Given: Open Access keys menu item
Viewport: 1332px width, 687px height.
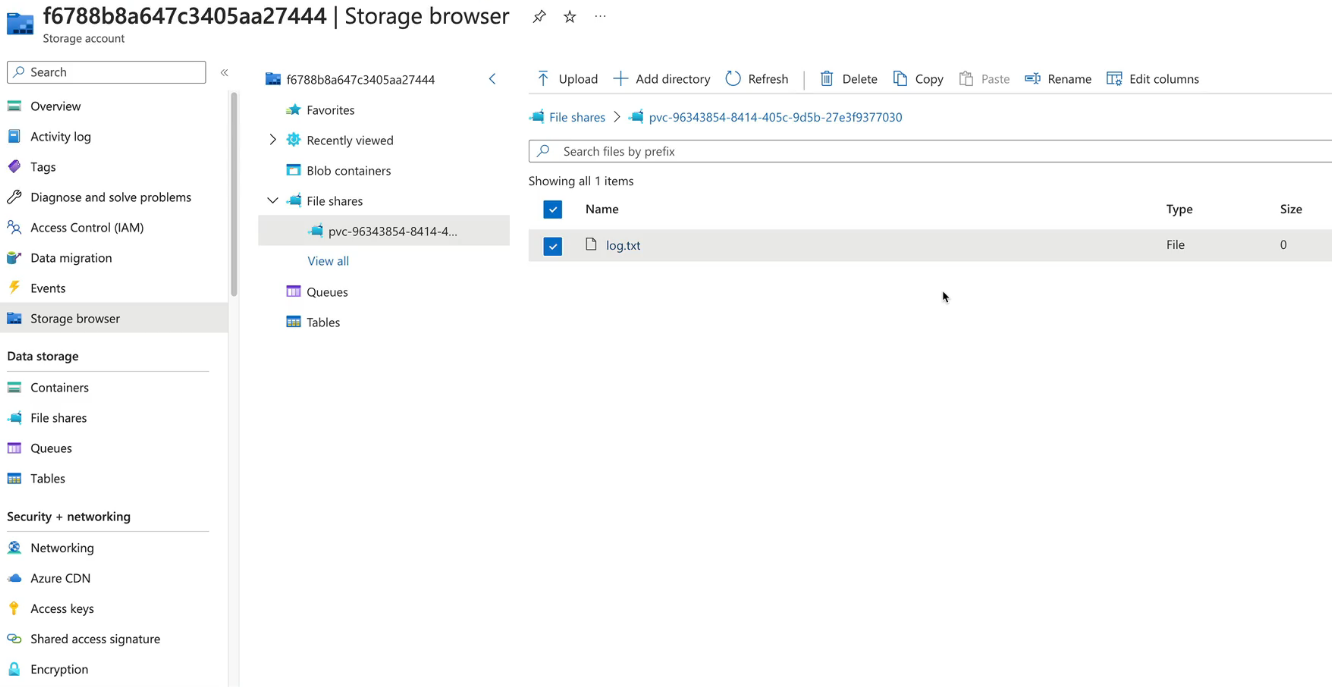Looking at the screenshot, I should [62, 609].
